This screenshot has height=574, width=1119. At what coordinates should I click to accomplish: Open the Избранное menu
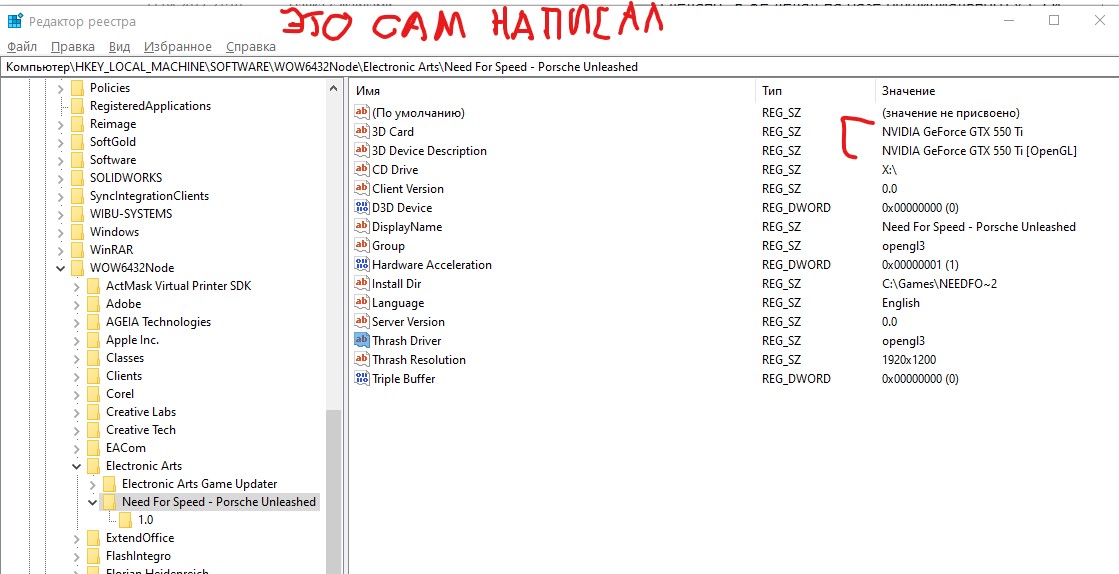[x=178, y=46]
